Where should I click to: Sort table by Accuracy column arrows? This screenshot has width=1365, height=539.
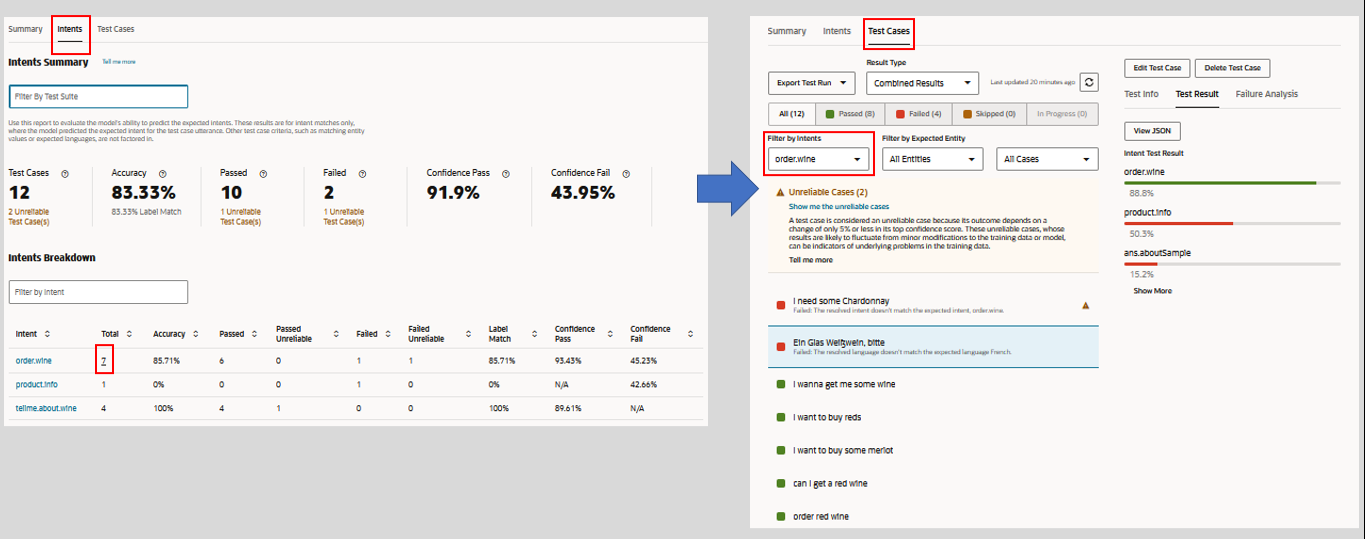coord(195,334)
